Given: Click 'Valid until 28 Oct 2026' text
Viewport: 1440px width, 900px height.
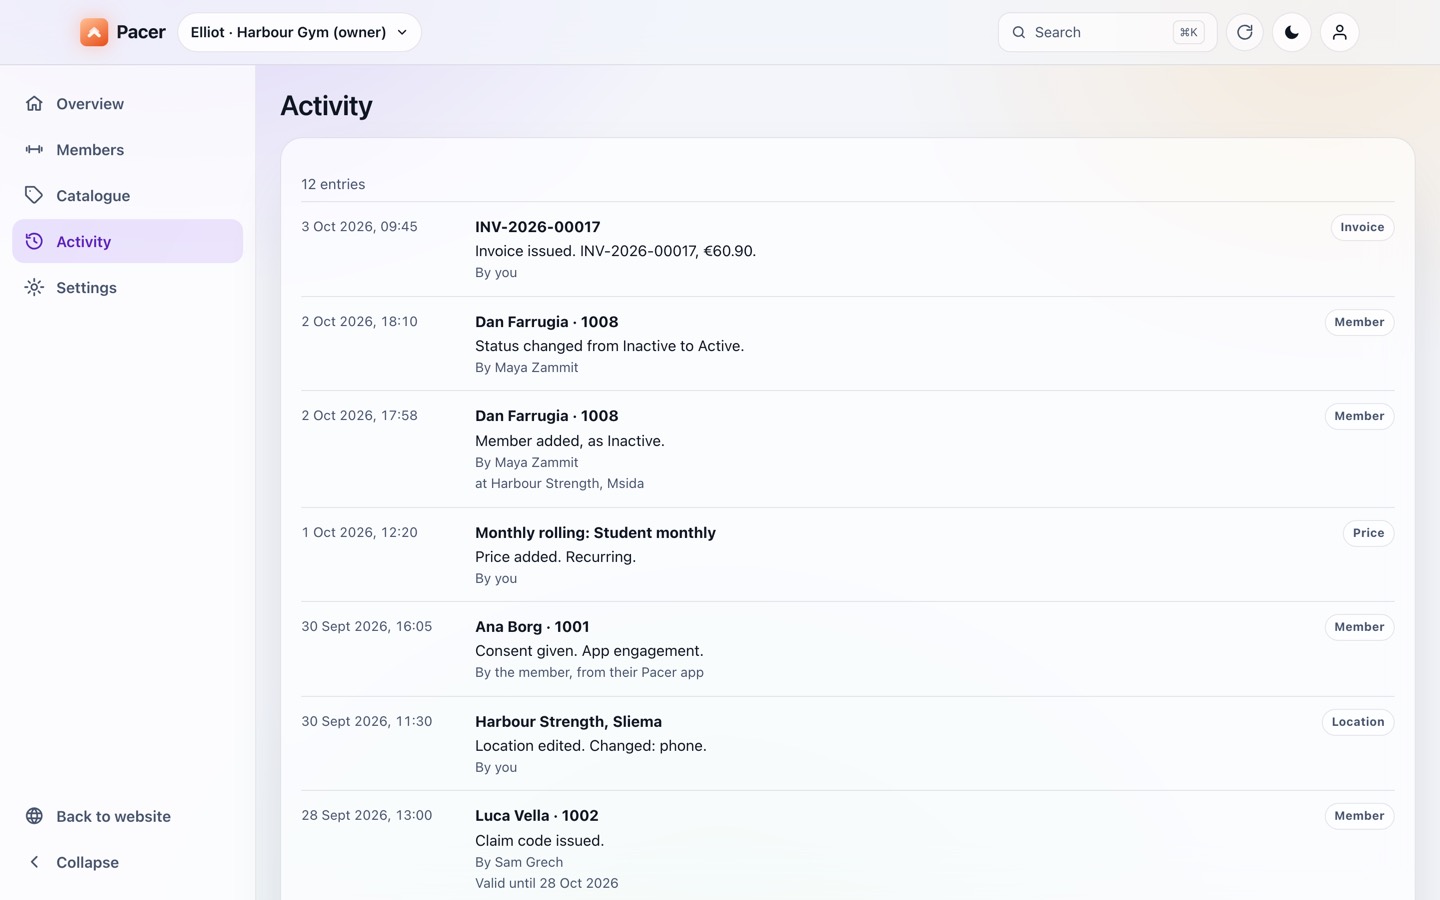Looking at the screenshot, I should click(546, 883).
